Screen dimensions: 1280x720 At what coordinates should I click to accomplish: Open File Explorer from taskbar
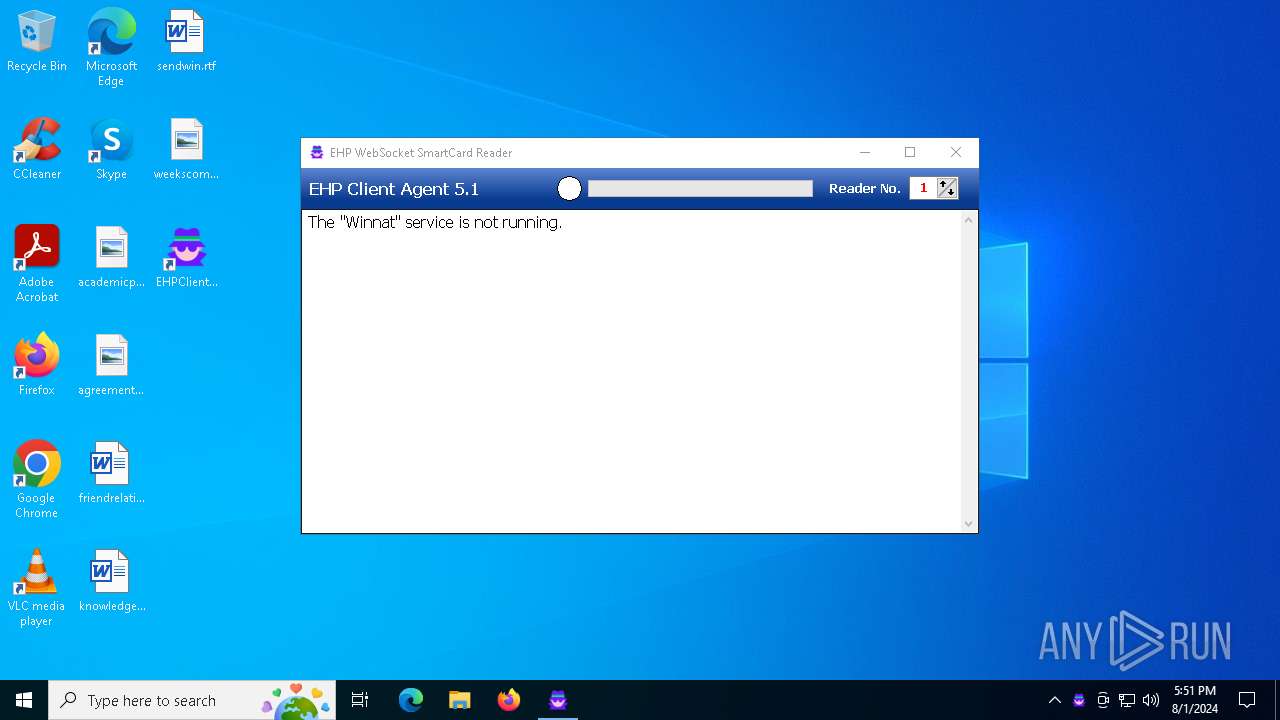[x=459, y=700]
